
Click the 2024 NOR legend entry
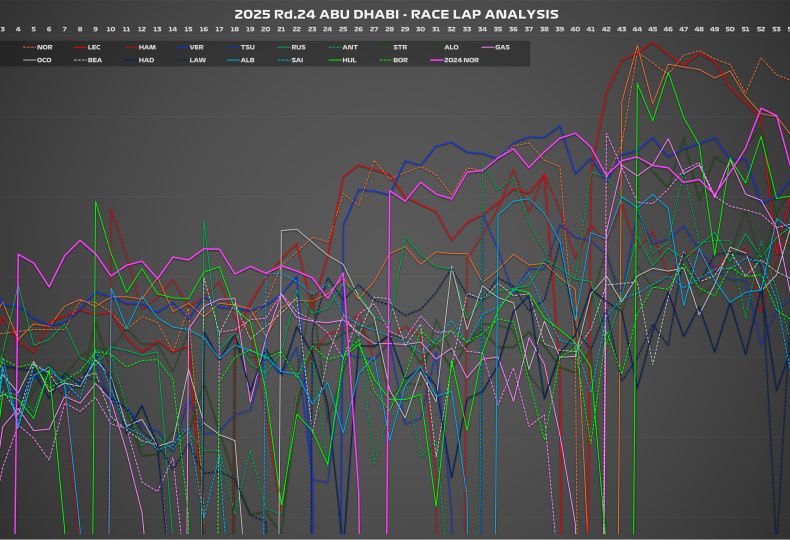pyautogui.click(x=459, y=60)
